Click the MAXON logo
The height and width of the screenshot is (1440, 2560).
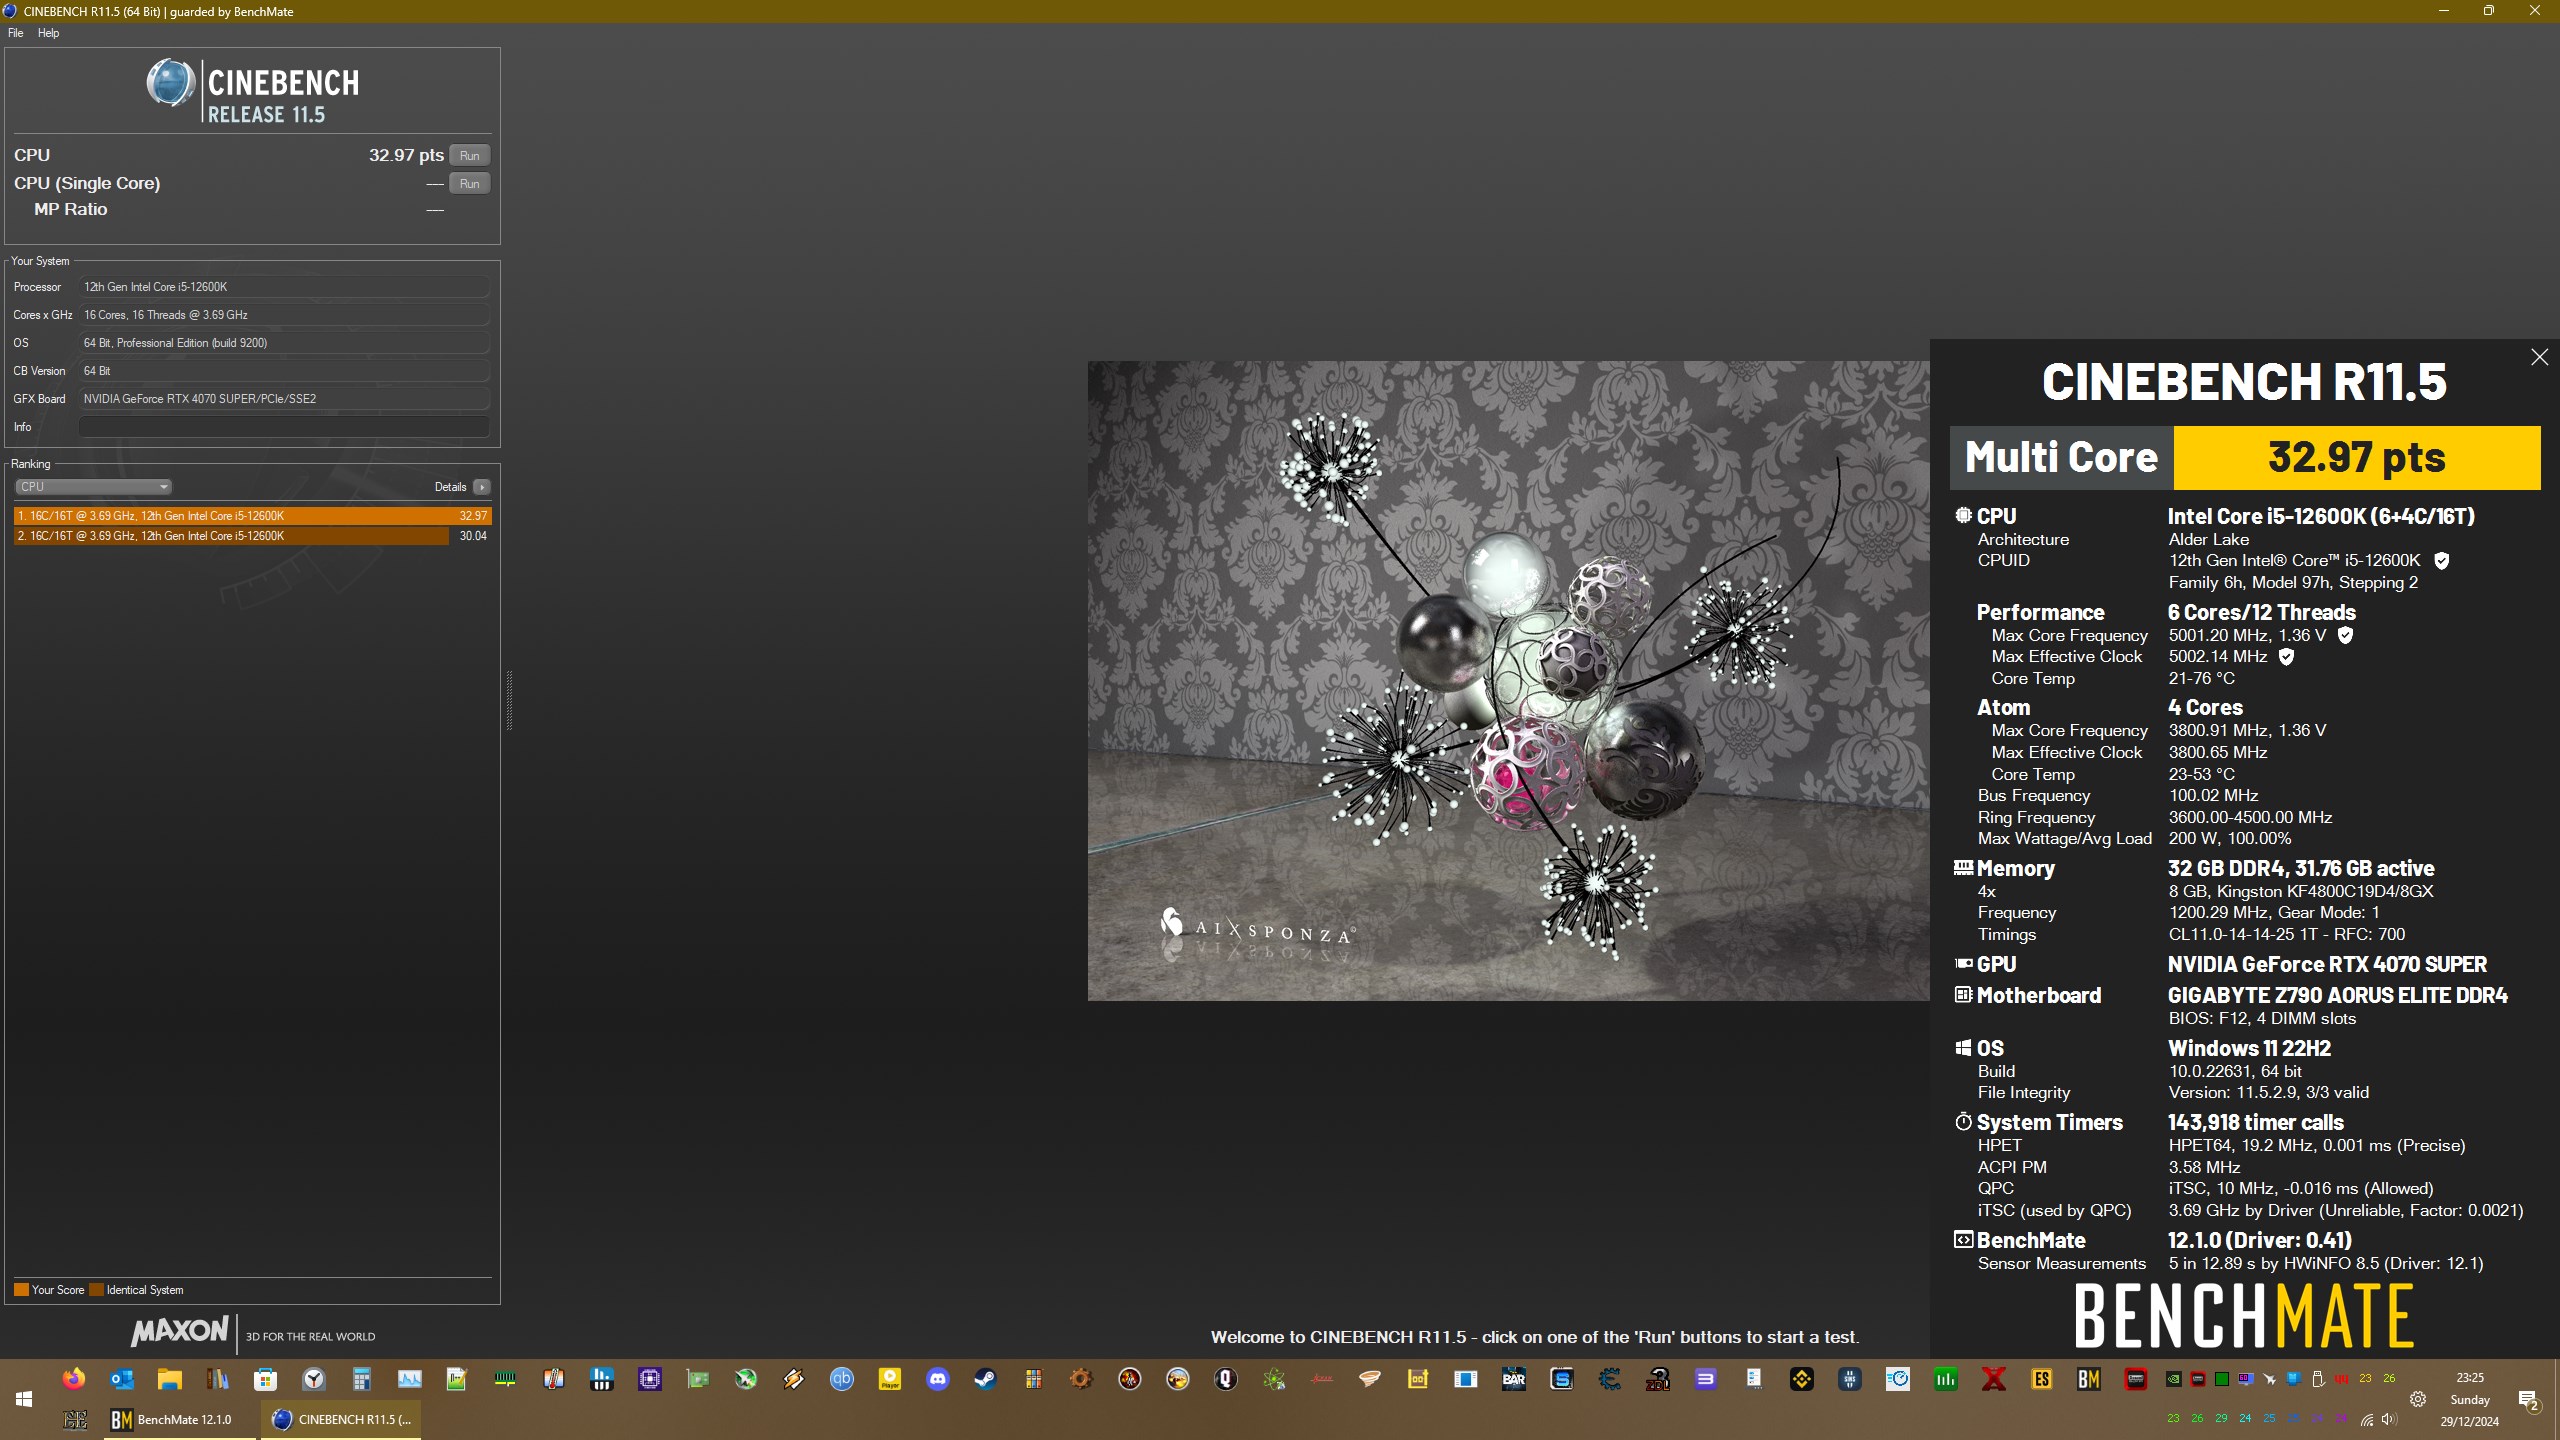click(180, 1331)
